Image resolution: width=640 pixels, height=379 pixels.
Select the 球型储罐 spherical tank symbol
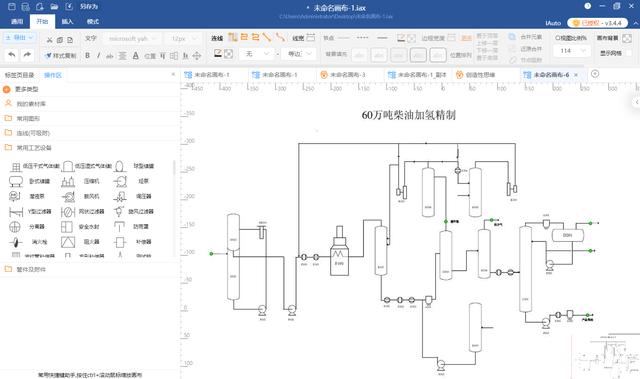pyautogui.click(x=120, y=166)
